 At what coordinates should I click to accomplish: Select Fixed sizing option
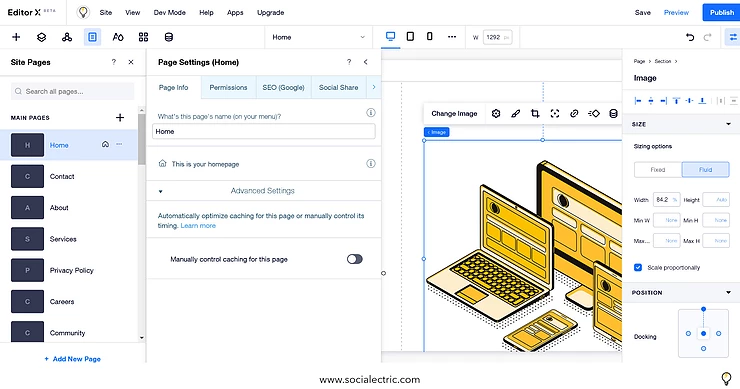(x=658, y=169)
